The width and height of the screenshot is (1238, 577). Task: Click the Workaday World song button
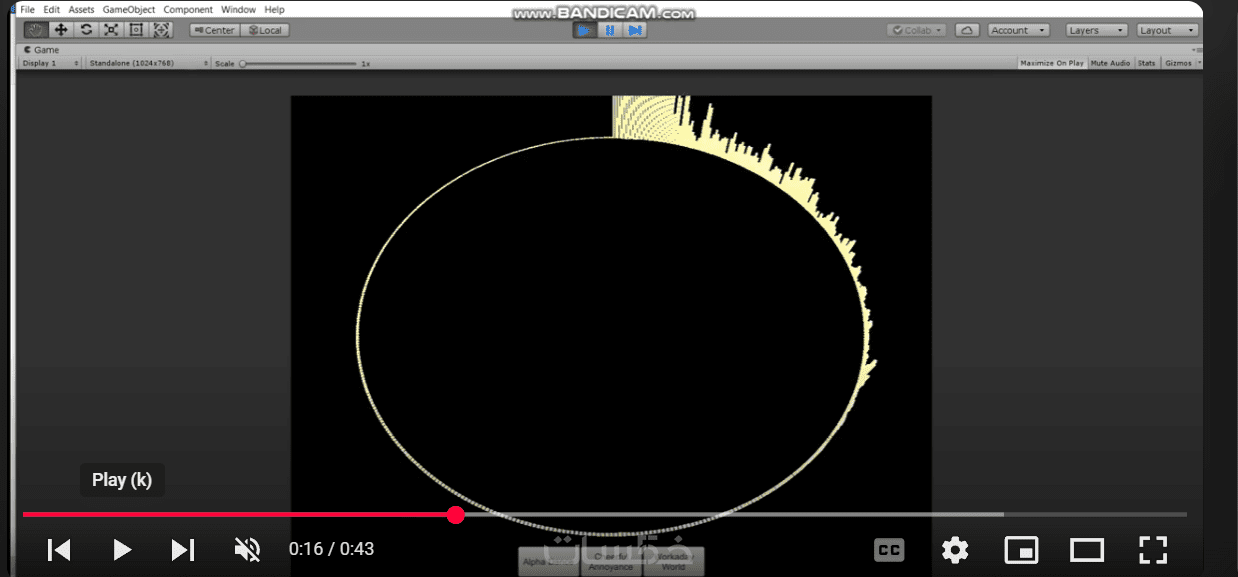(674, 561)
